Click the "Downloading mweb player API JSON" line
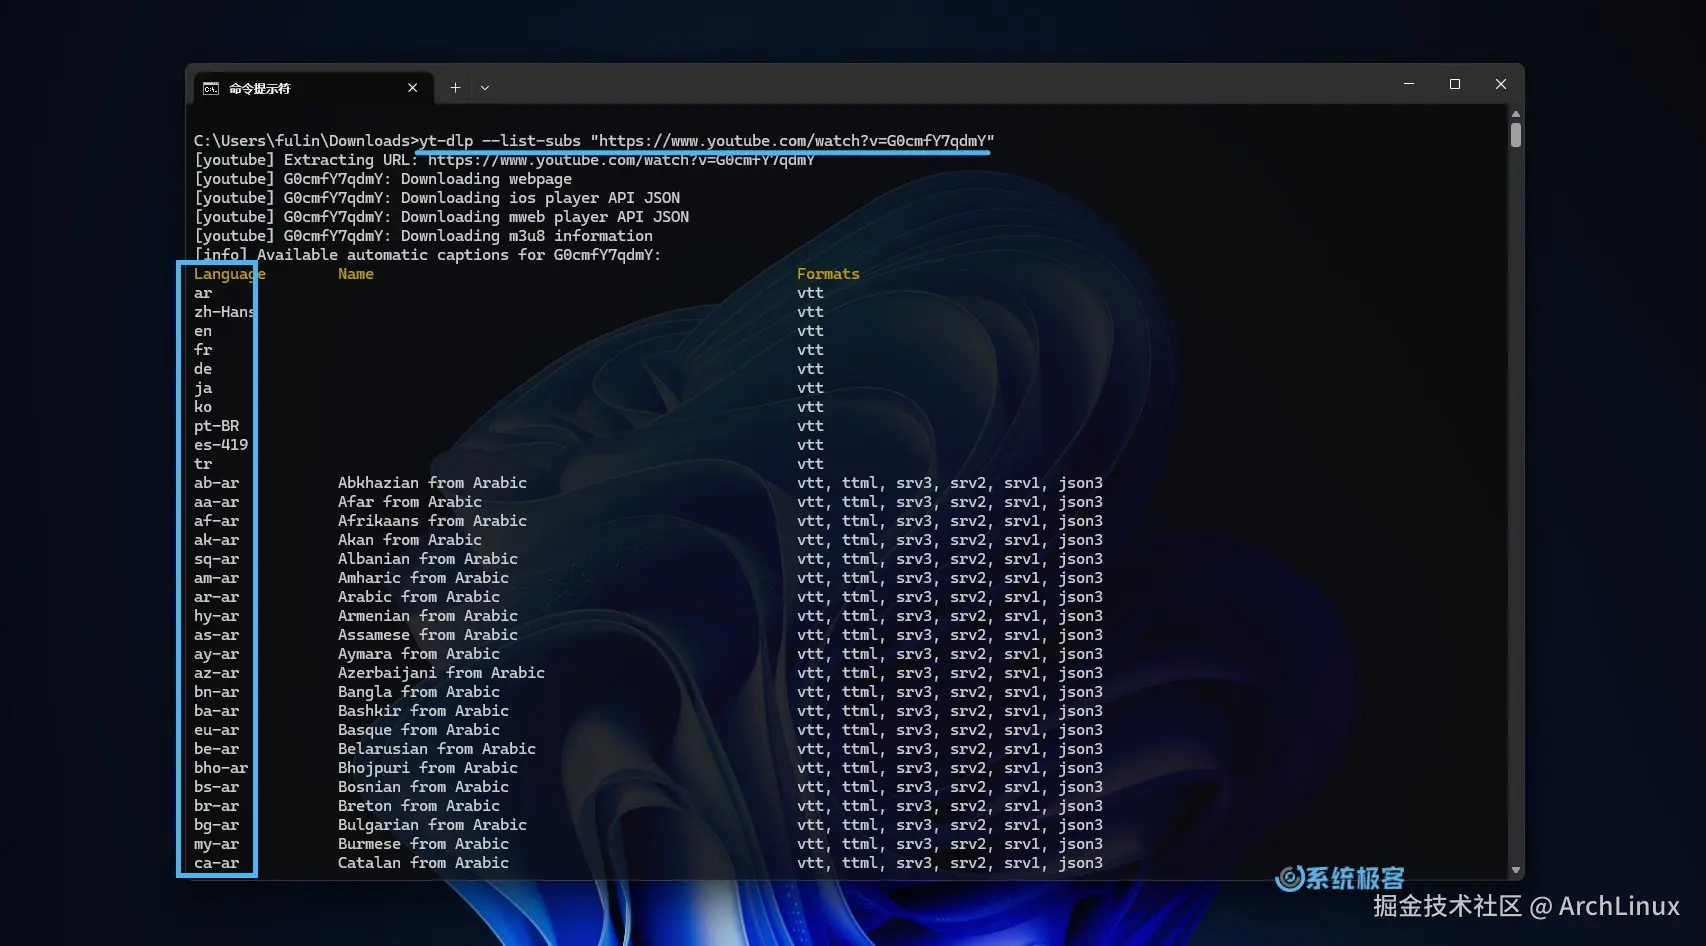 pos(441,217)
